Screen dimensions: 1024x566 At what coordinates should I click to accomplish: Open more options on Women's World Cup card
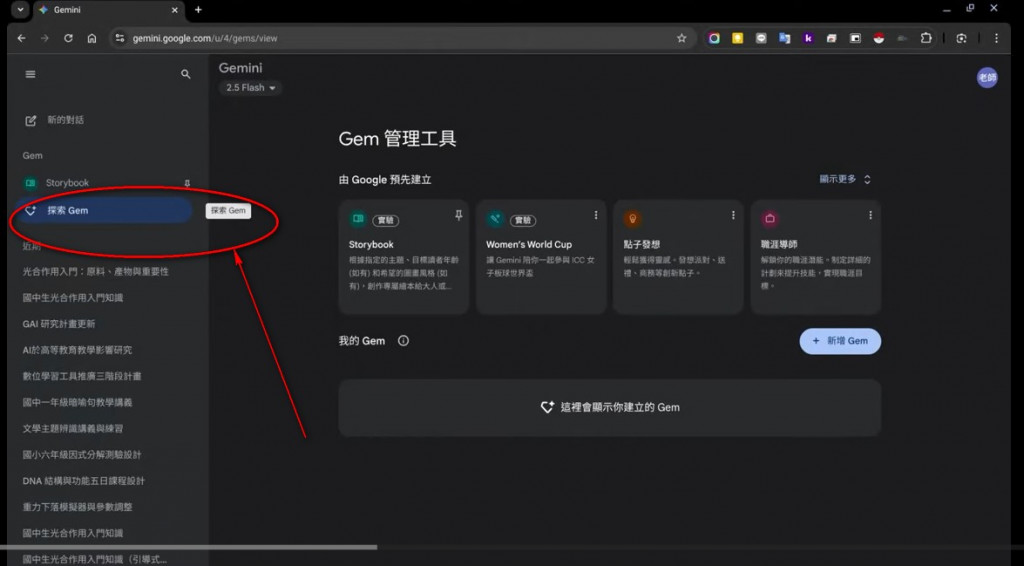tap(596, 215)
